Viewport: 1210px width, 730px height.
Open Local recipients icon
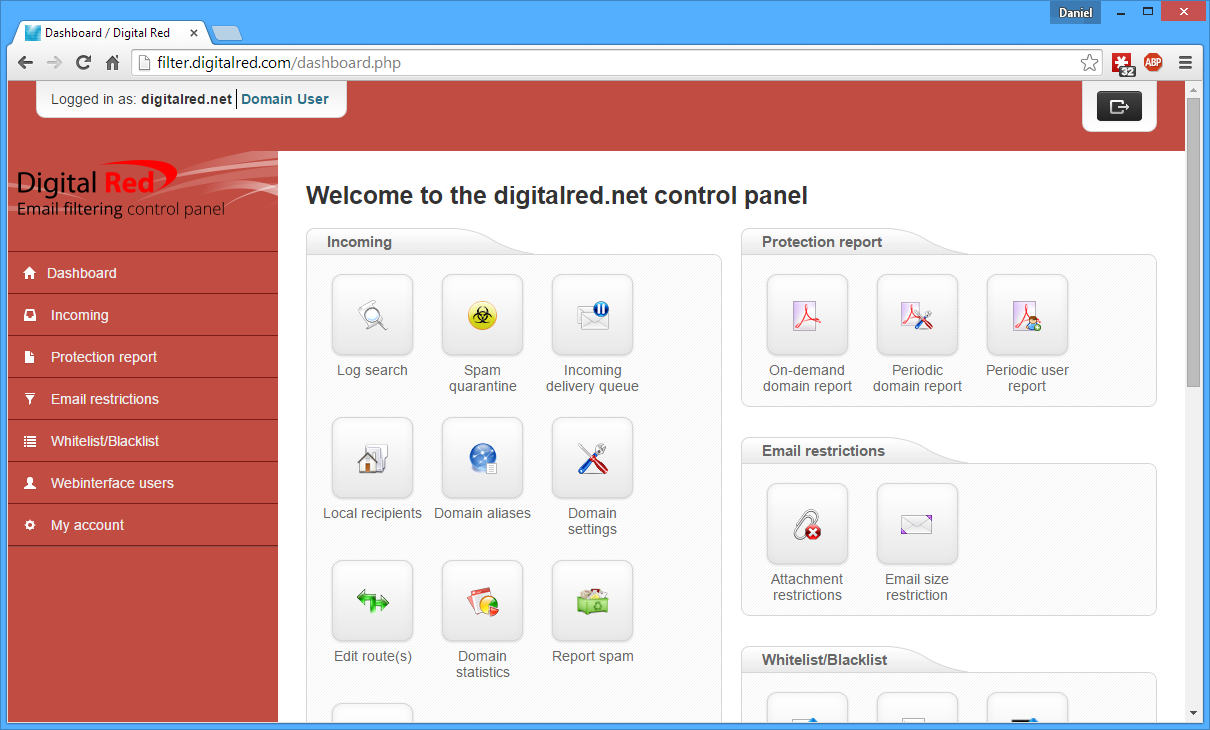click(x=372, y=458)
